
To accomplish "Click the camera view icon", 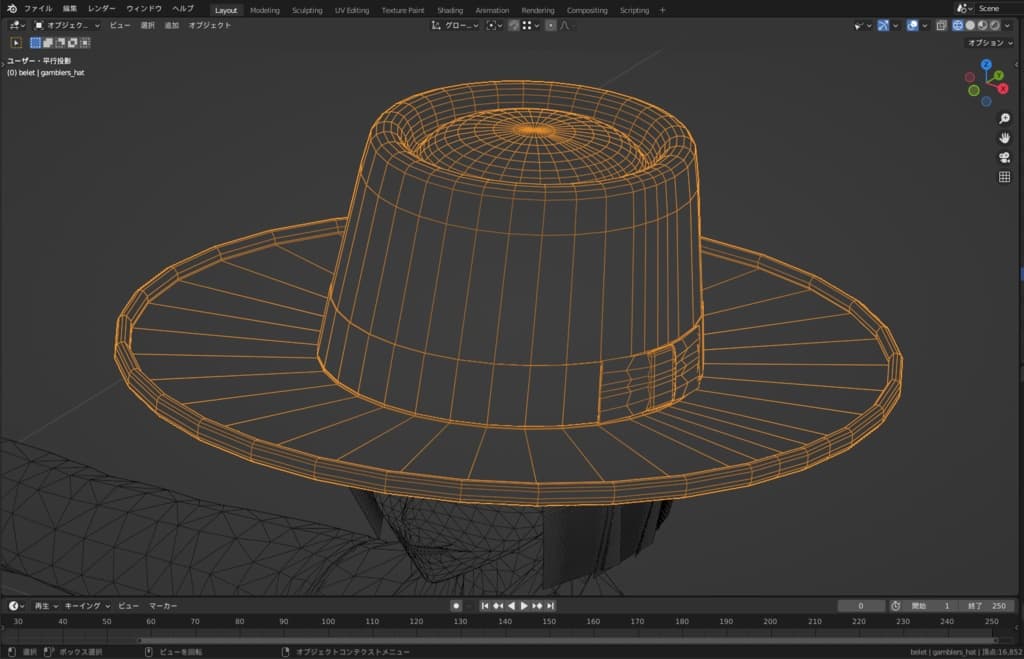I will [1004, 158].
